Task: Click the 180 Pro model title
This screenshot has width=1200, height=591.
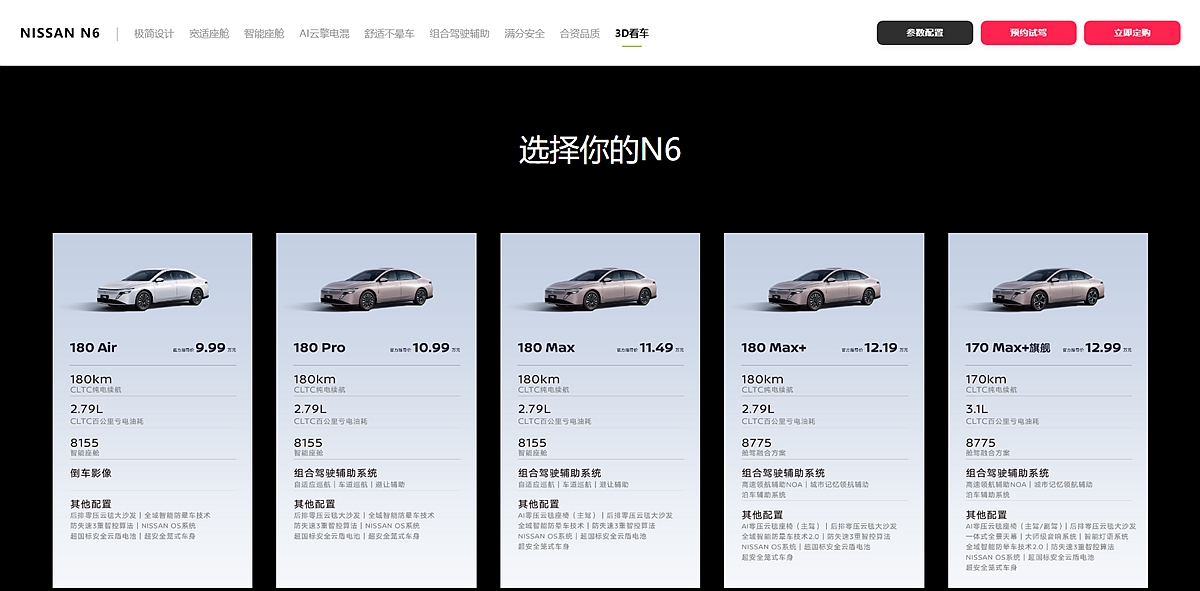Action: 319,348
